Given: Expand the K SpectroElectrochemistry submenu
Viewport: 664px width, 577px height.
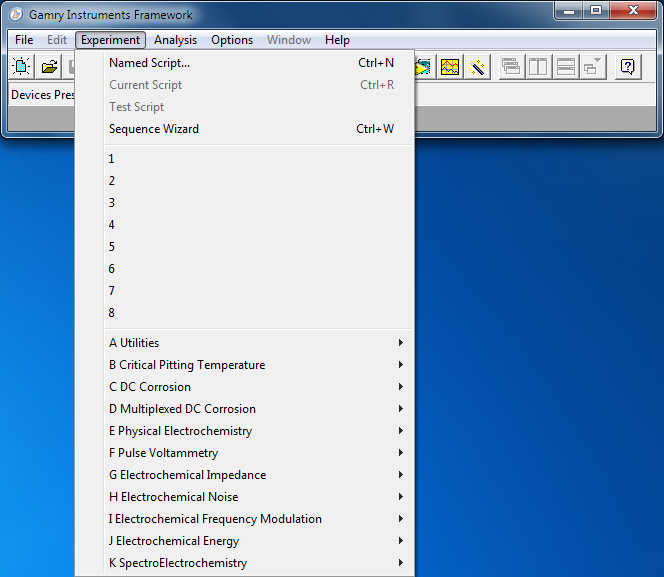Looking at the screenshot, I should [244, 563].
